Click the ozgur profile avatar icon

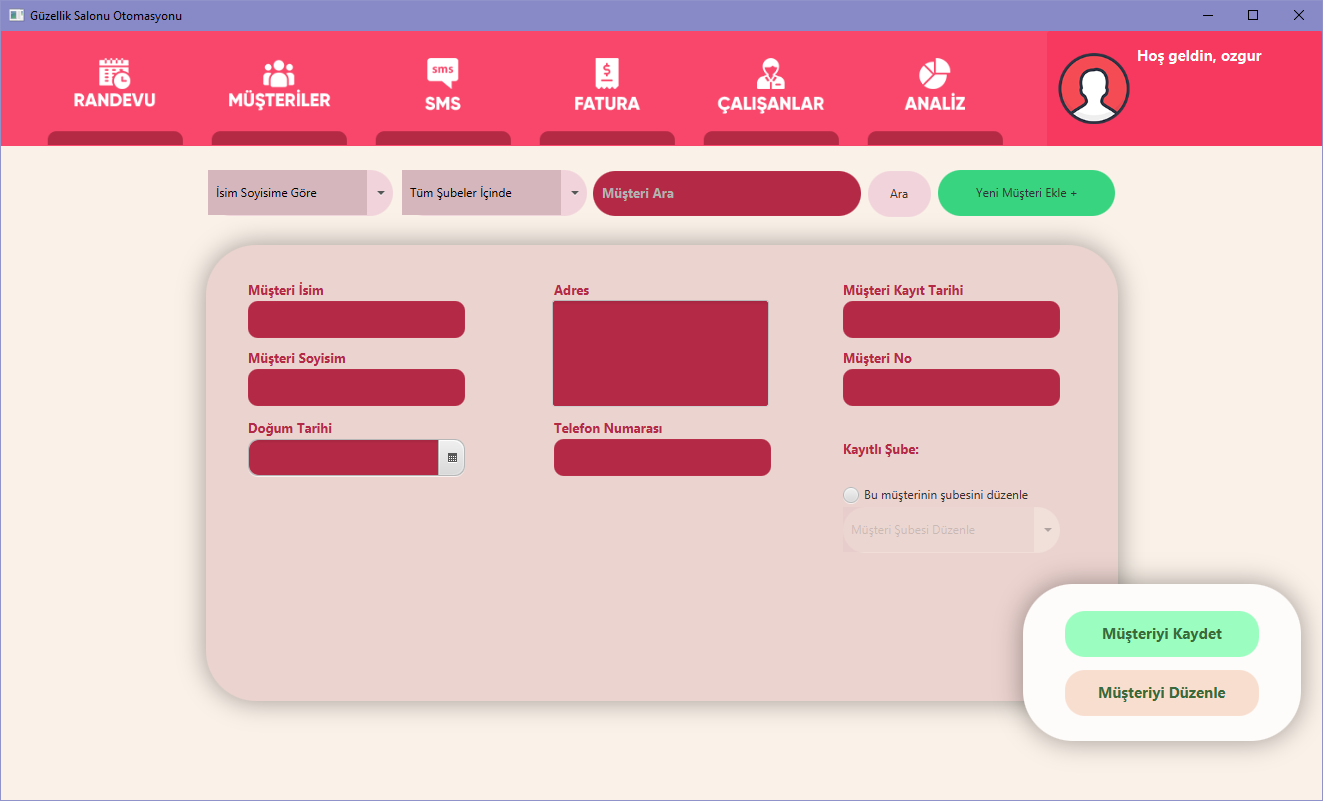[x=1093, y=88]
